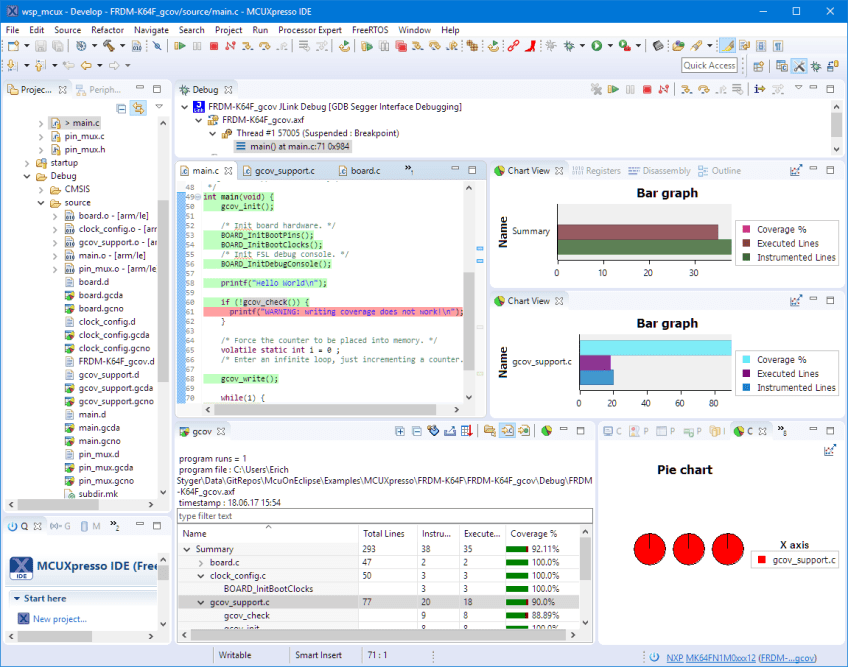Click Collapse All icon in gcov view
The image size is (848, 667).
click(x=416, y=431)
